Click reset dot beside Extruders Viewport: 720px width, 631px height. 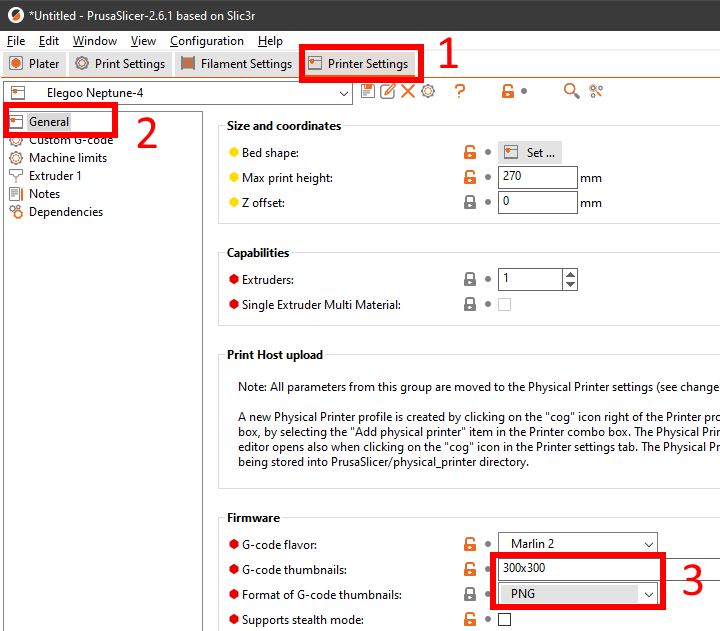tap(488, 279)
